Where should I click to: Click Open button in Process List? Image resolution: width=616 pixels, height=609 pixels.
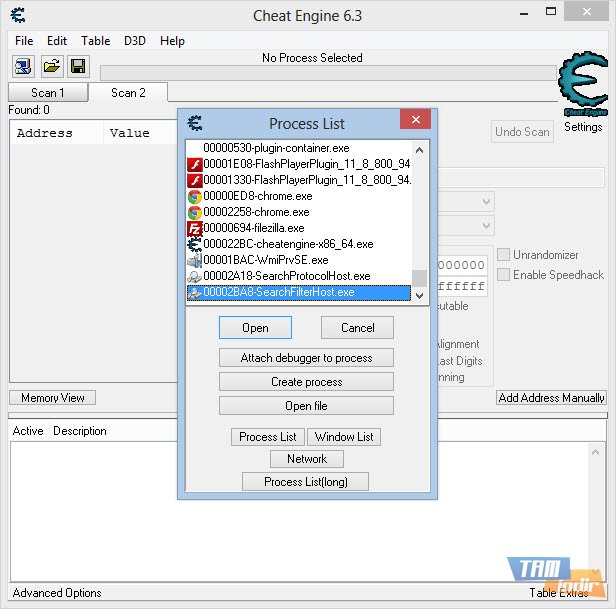click(x=255, y=328)
